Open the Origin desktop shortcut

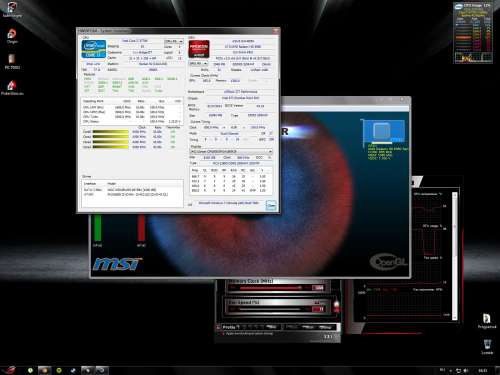(x=12, y=36)
